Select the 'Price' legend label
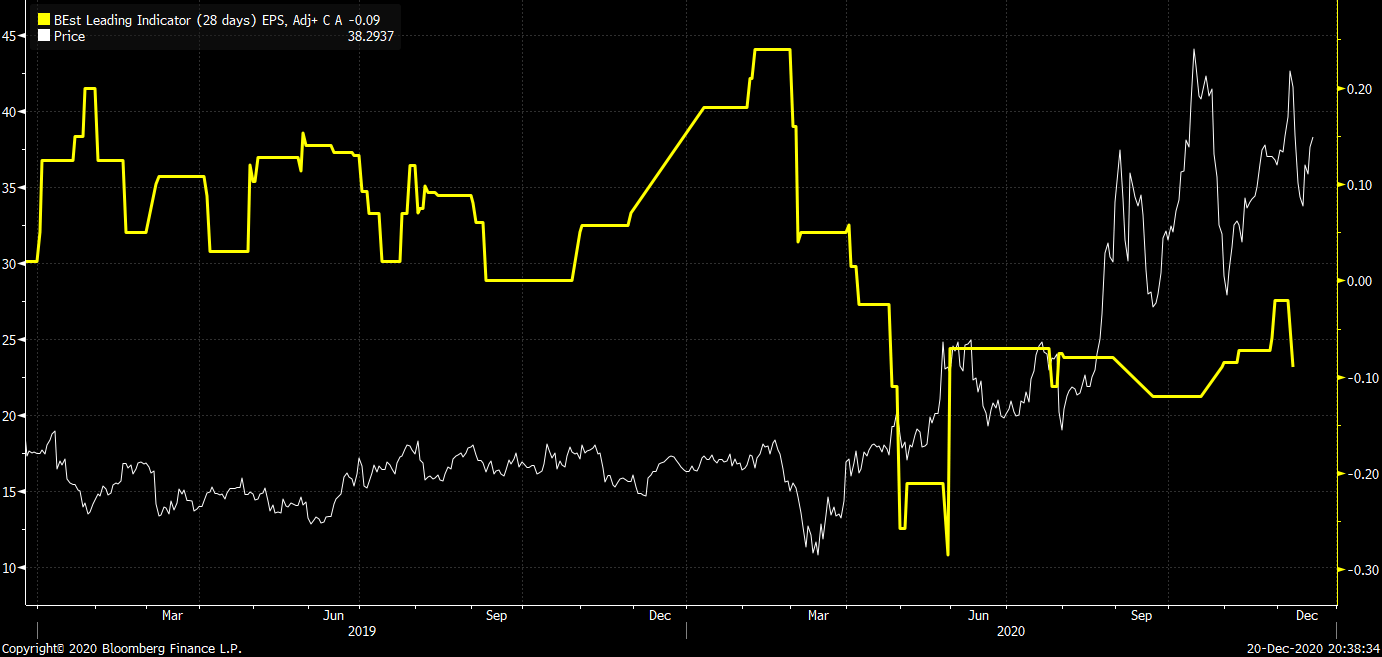The height and width of the screenshot is (657, 1382). (x=69, y=36)
